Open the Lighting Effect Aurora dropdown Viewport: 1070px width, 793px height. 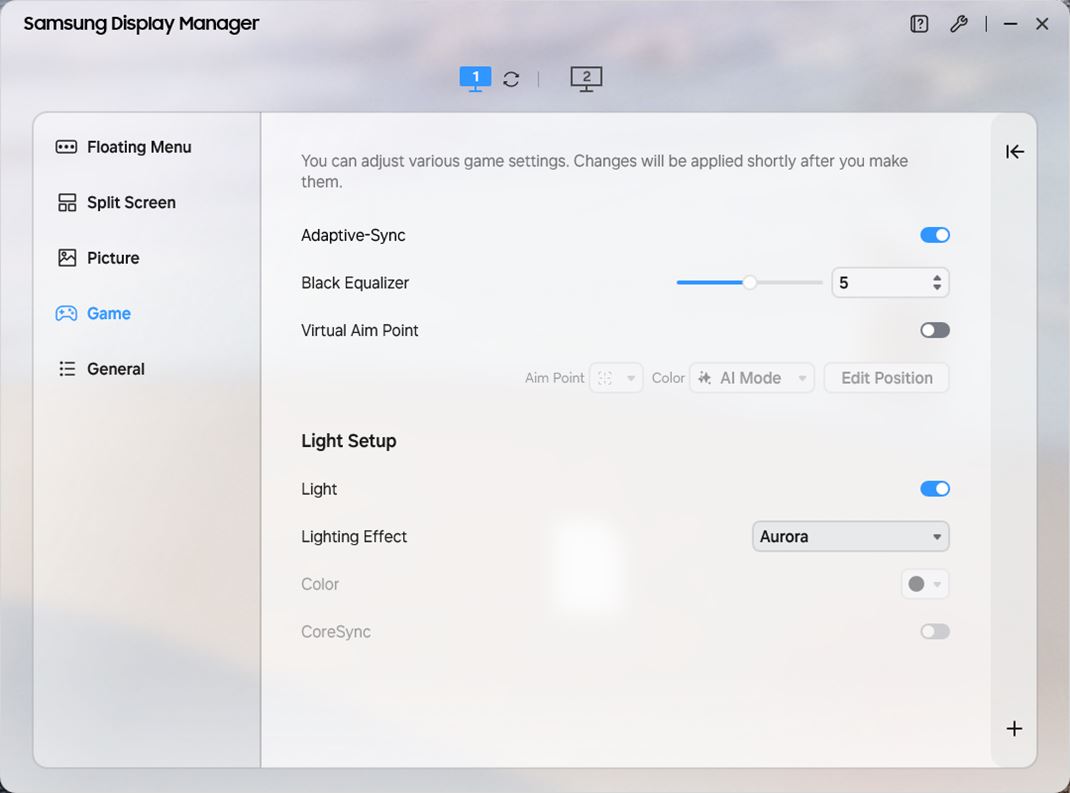[850, 536]
